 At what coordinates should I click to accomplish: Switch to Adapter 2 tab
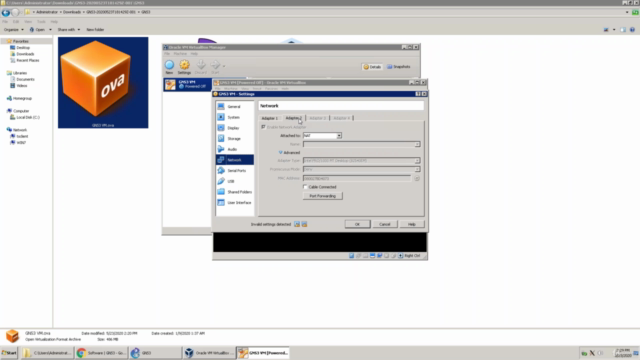293,118
